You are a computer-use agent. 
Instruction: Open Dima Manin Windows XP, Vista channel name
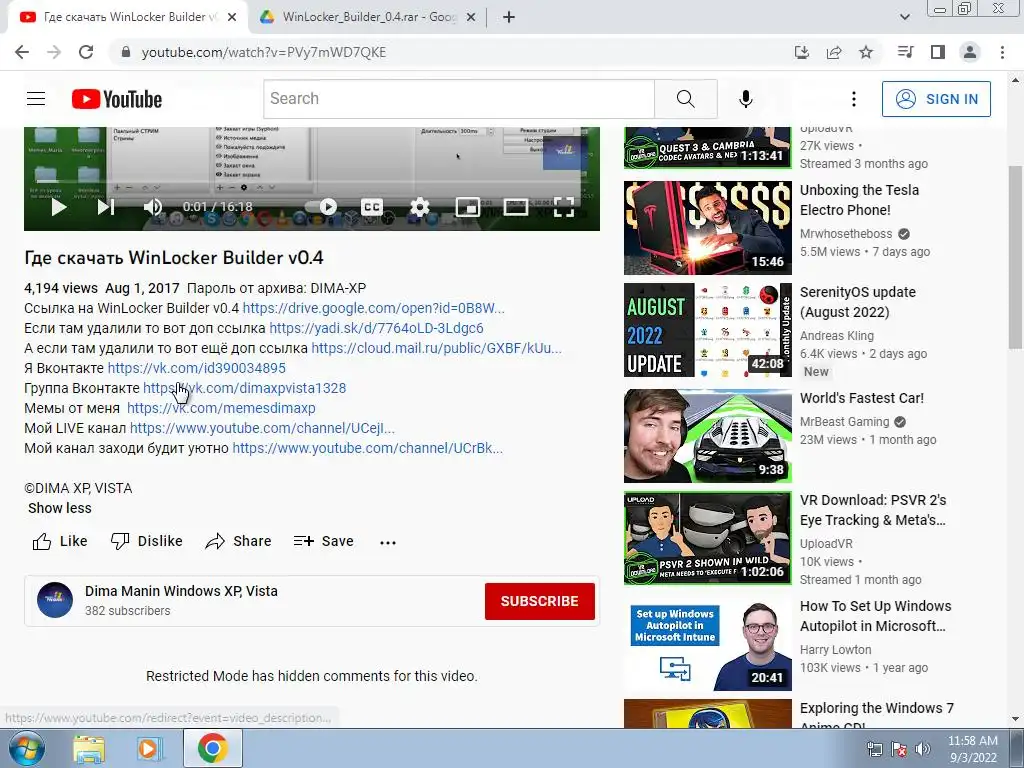pyautogui.click(x=182, y=591)
